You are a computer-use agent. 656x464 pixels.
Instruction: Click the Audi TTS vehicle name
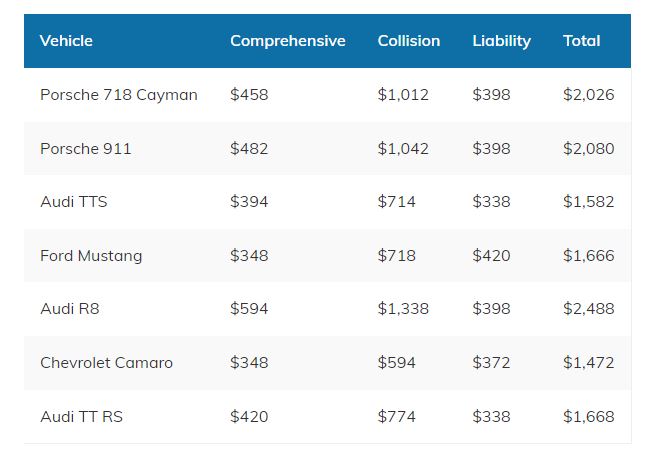click(74, 202)
